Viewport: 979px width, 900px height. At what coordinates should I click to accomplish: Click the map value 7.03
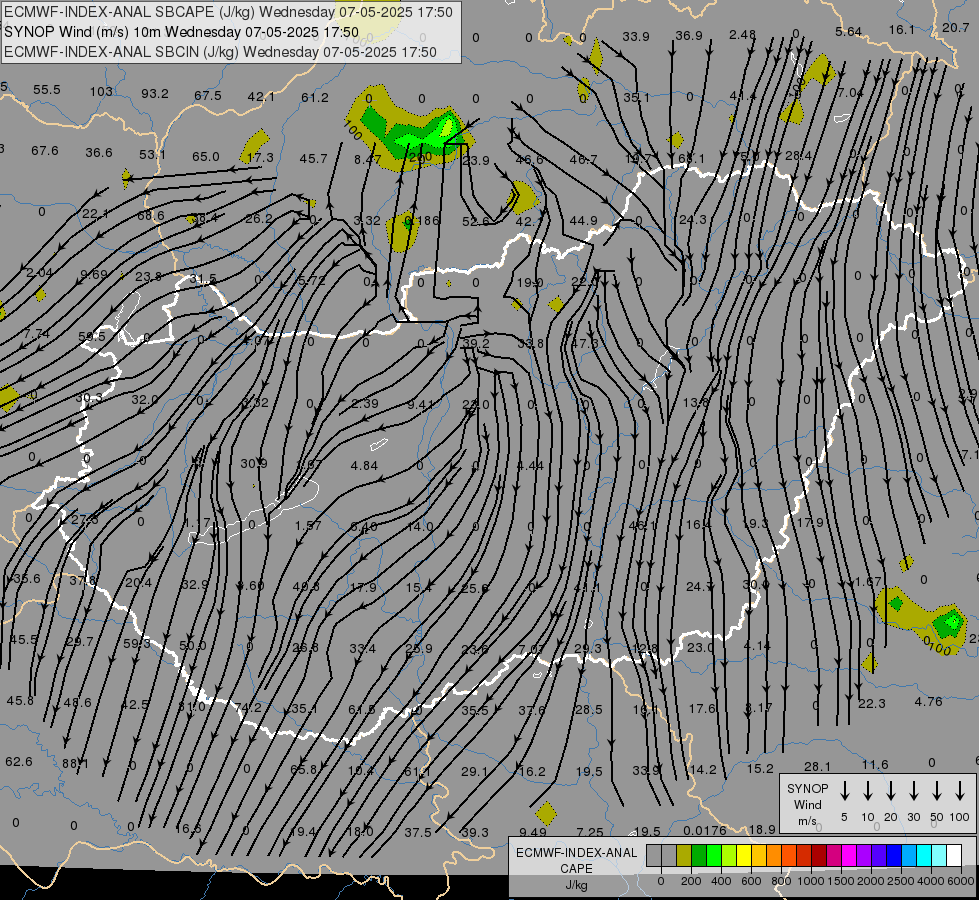(531, 650)
